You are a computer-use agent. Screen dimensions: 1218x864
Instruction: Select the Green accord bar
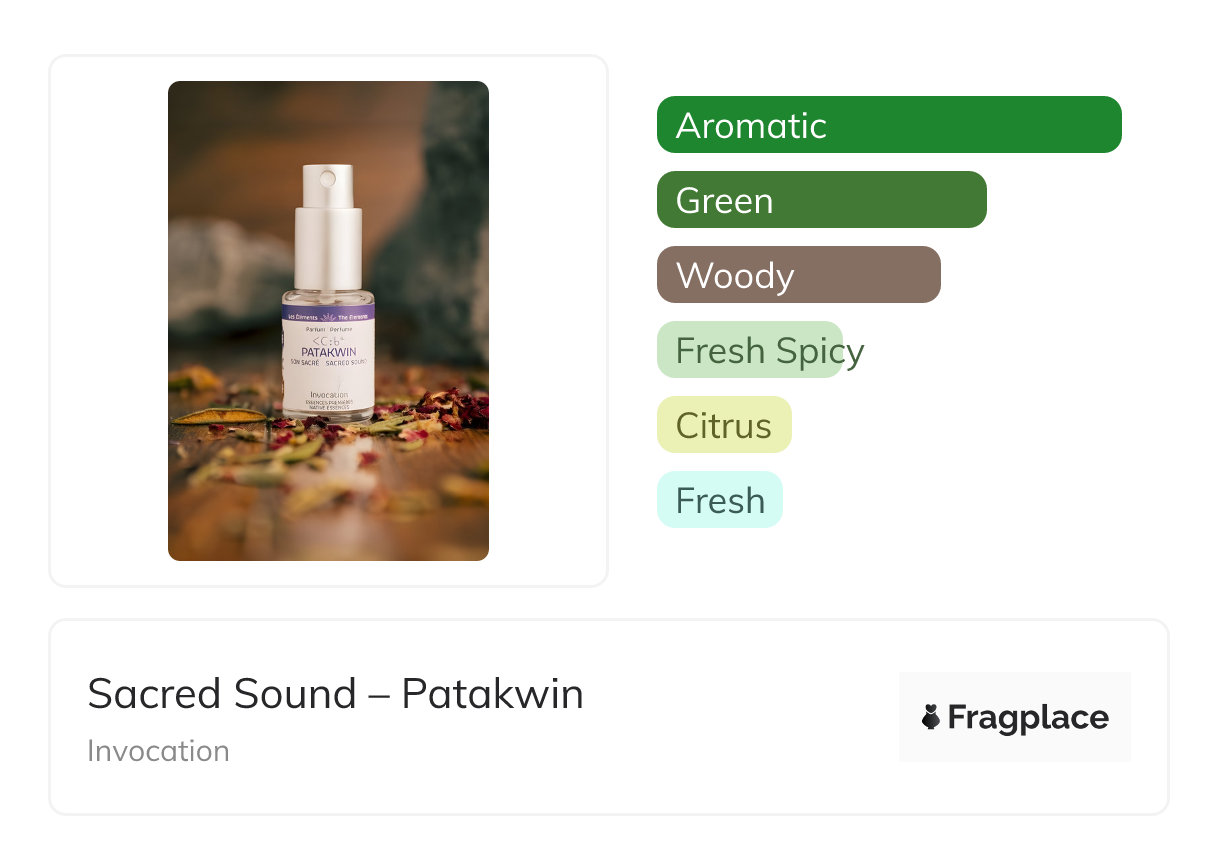tap(821, 200)
